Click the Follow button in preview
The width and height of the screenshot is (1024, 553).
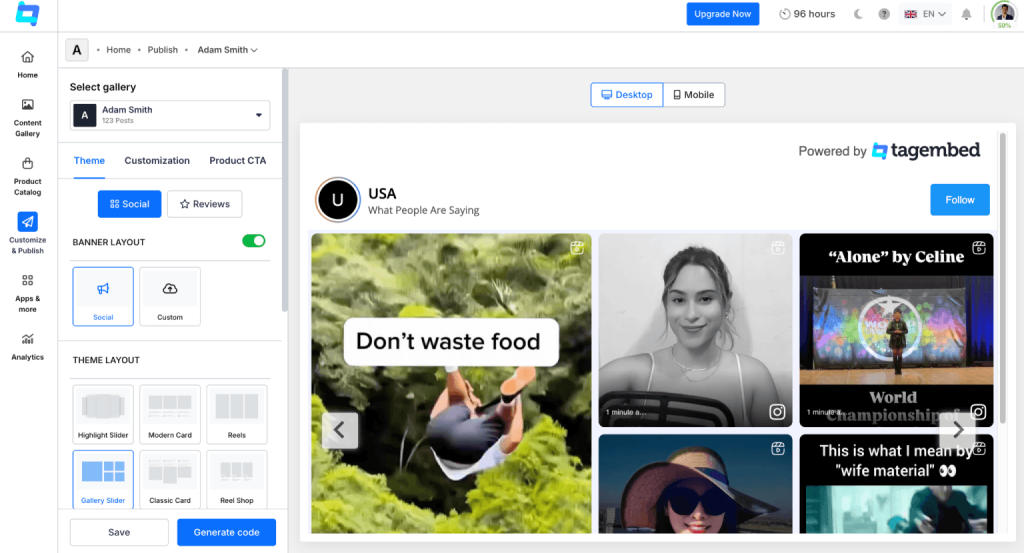point(959,200)
